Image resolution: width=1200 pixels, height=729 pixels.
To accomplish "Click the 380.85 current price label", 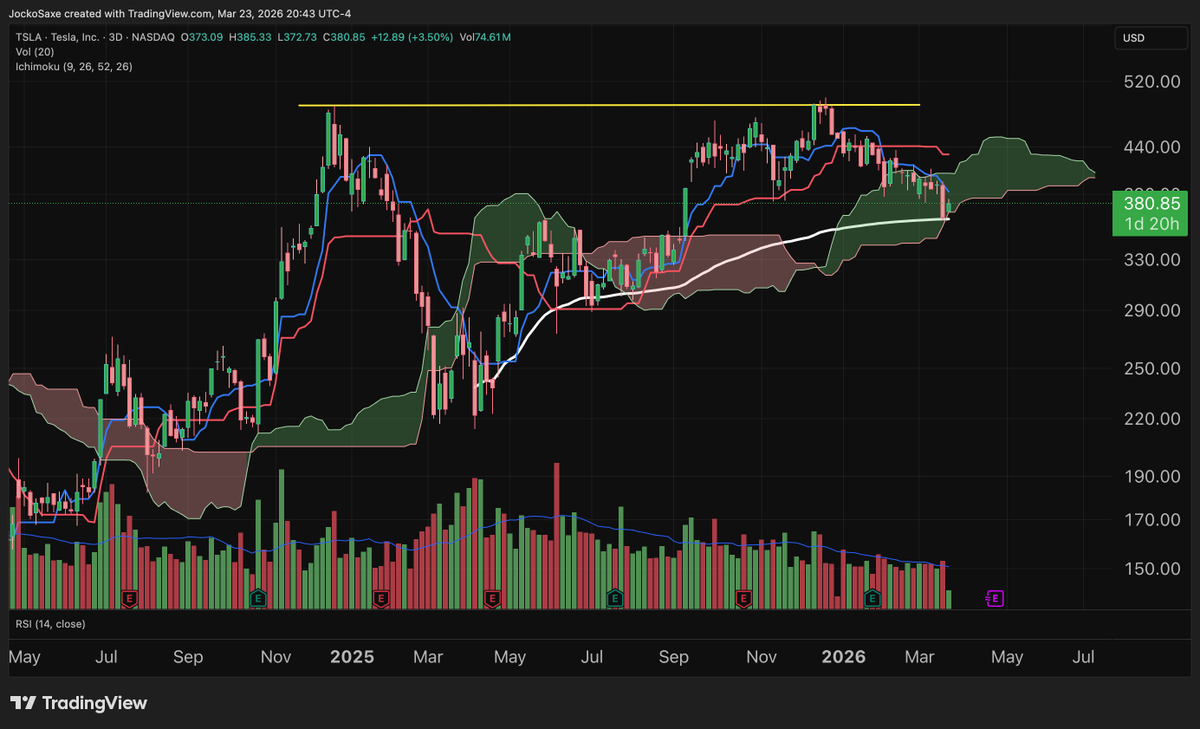I will click(x=1149, y=202).
